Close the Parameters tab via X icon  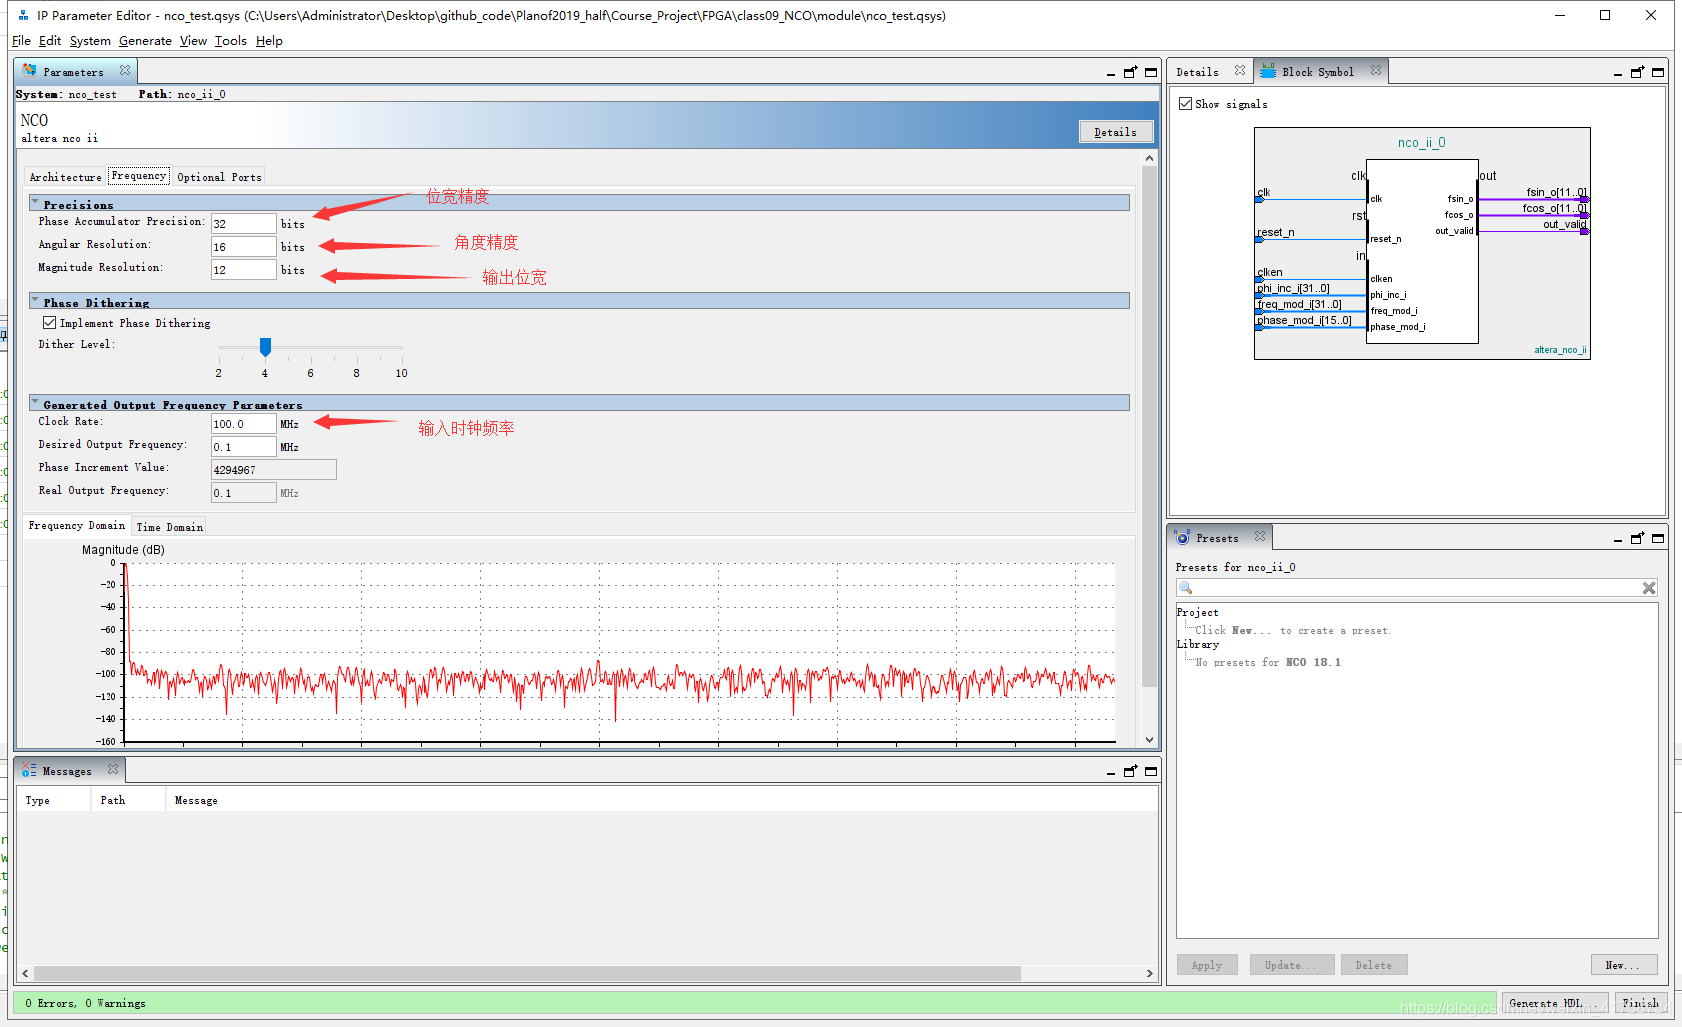(x=125, y=70)
